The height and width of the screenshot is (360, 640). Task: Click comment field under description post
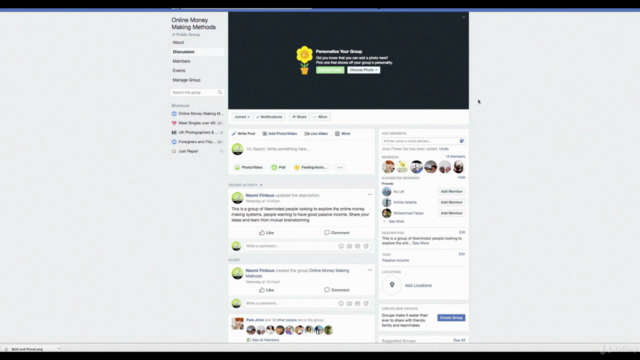click(x=291, y=246)
